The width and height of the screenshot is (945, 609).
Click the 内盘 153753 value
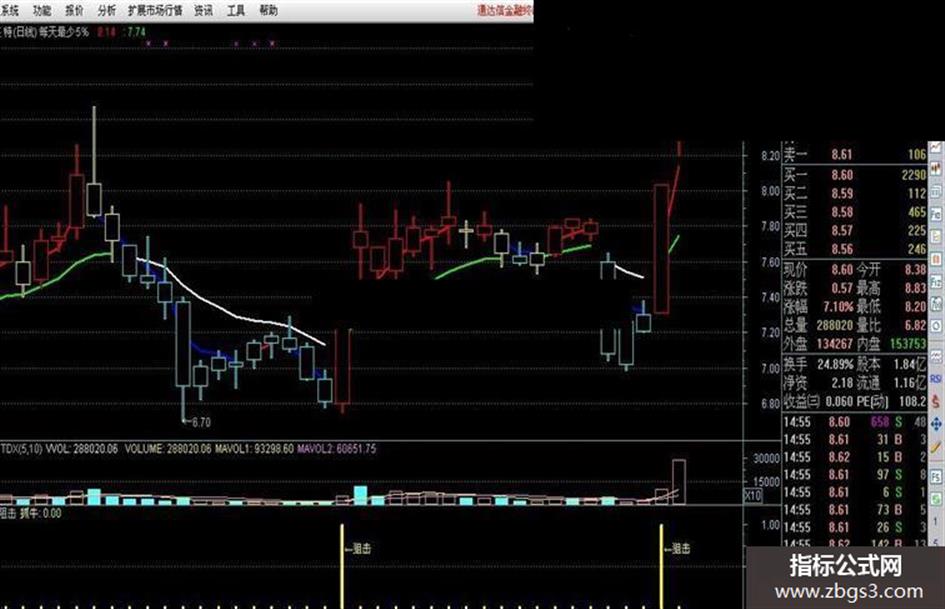click(x=908, y=344)
